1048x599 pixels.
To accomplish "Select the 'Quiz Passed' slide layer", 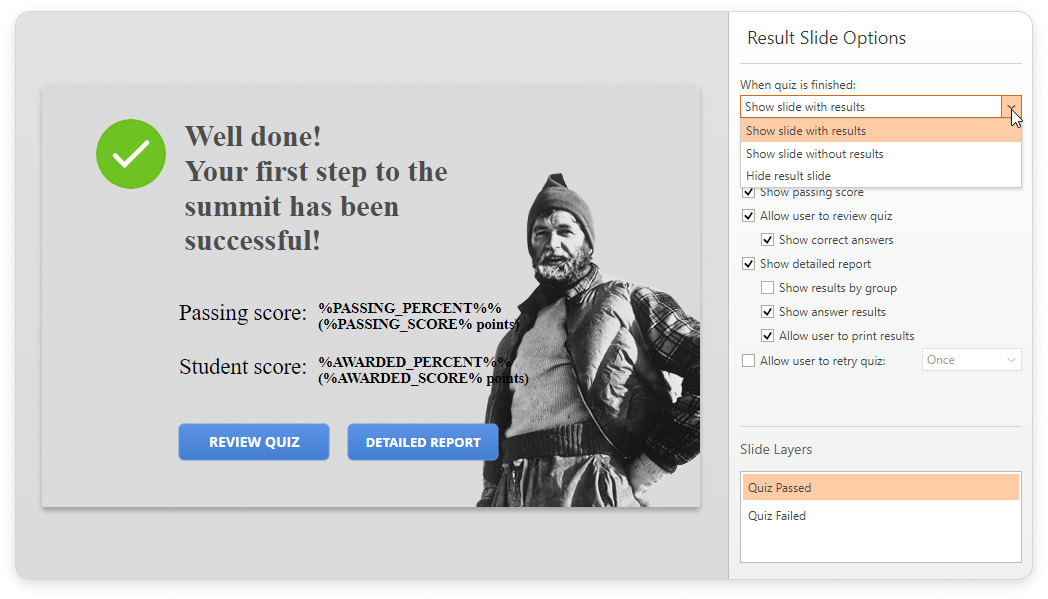I will point(880,487).
